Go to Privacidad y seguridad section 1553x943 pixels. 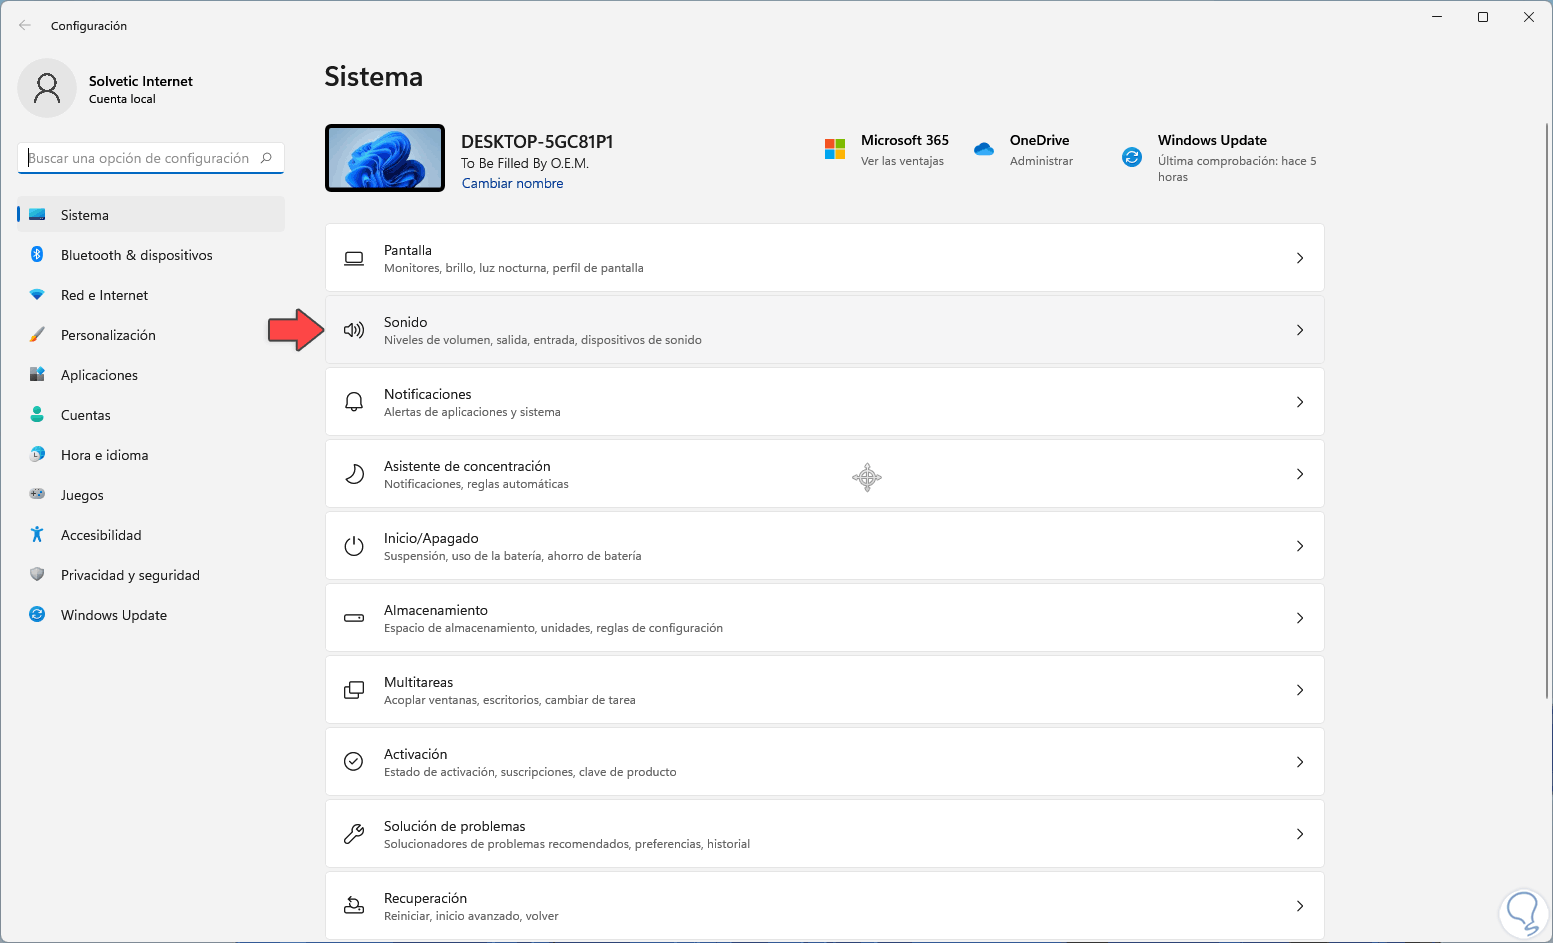130,575
